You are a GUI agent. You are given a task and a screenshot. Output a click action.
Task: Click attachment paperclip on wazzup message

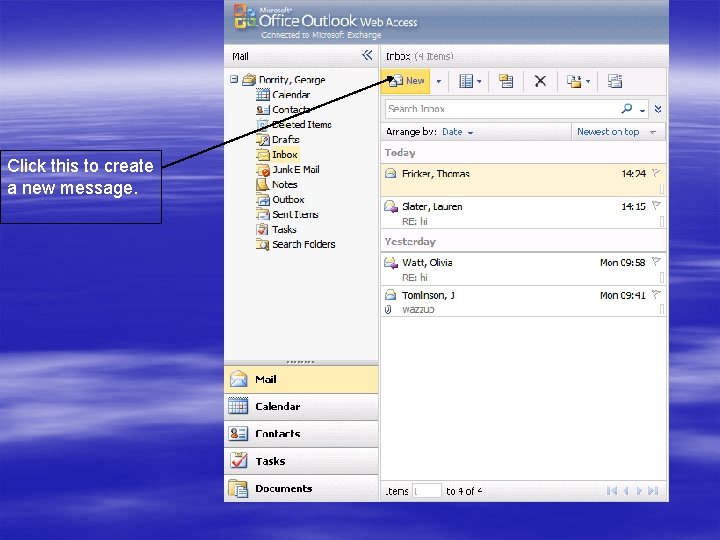tap(388, 309)
